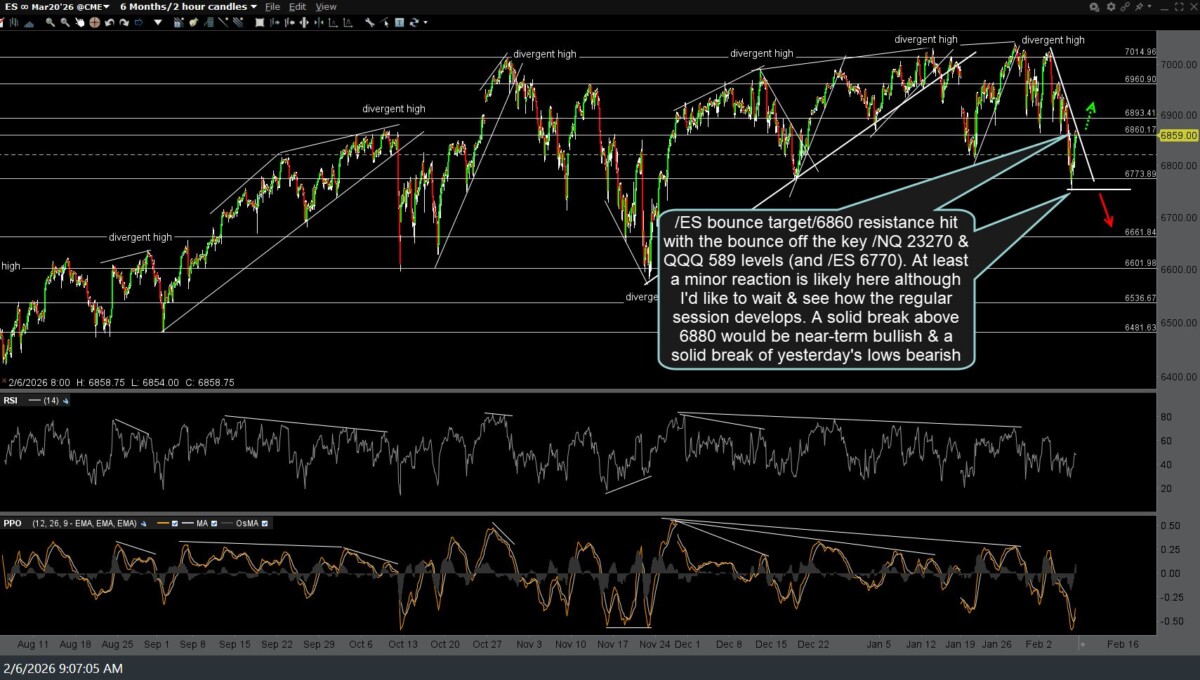This screenshot has height=680, width=1200.
Task: Click the 6859.00 current price label
Action: click(1178, 135)
